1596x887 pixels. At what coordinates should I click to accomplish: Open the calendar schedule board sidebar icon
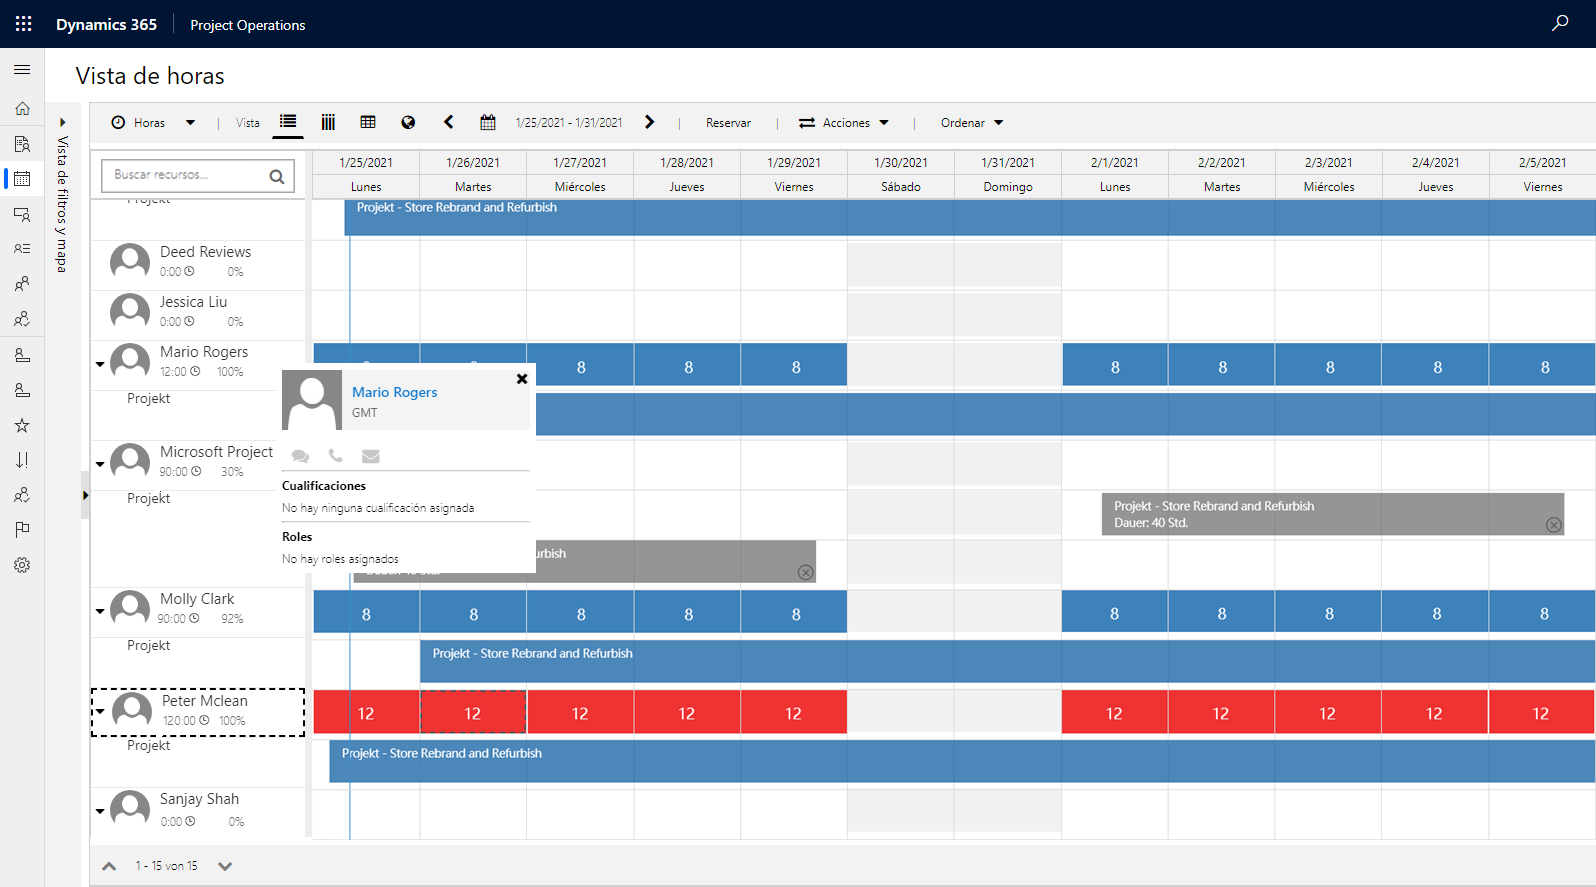click(x=22, y=179)
